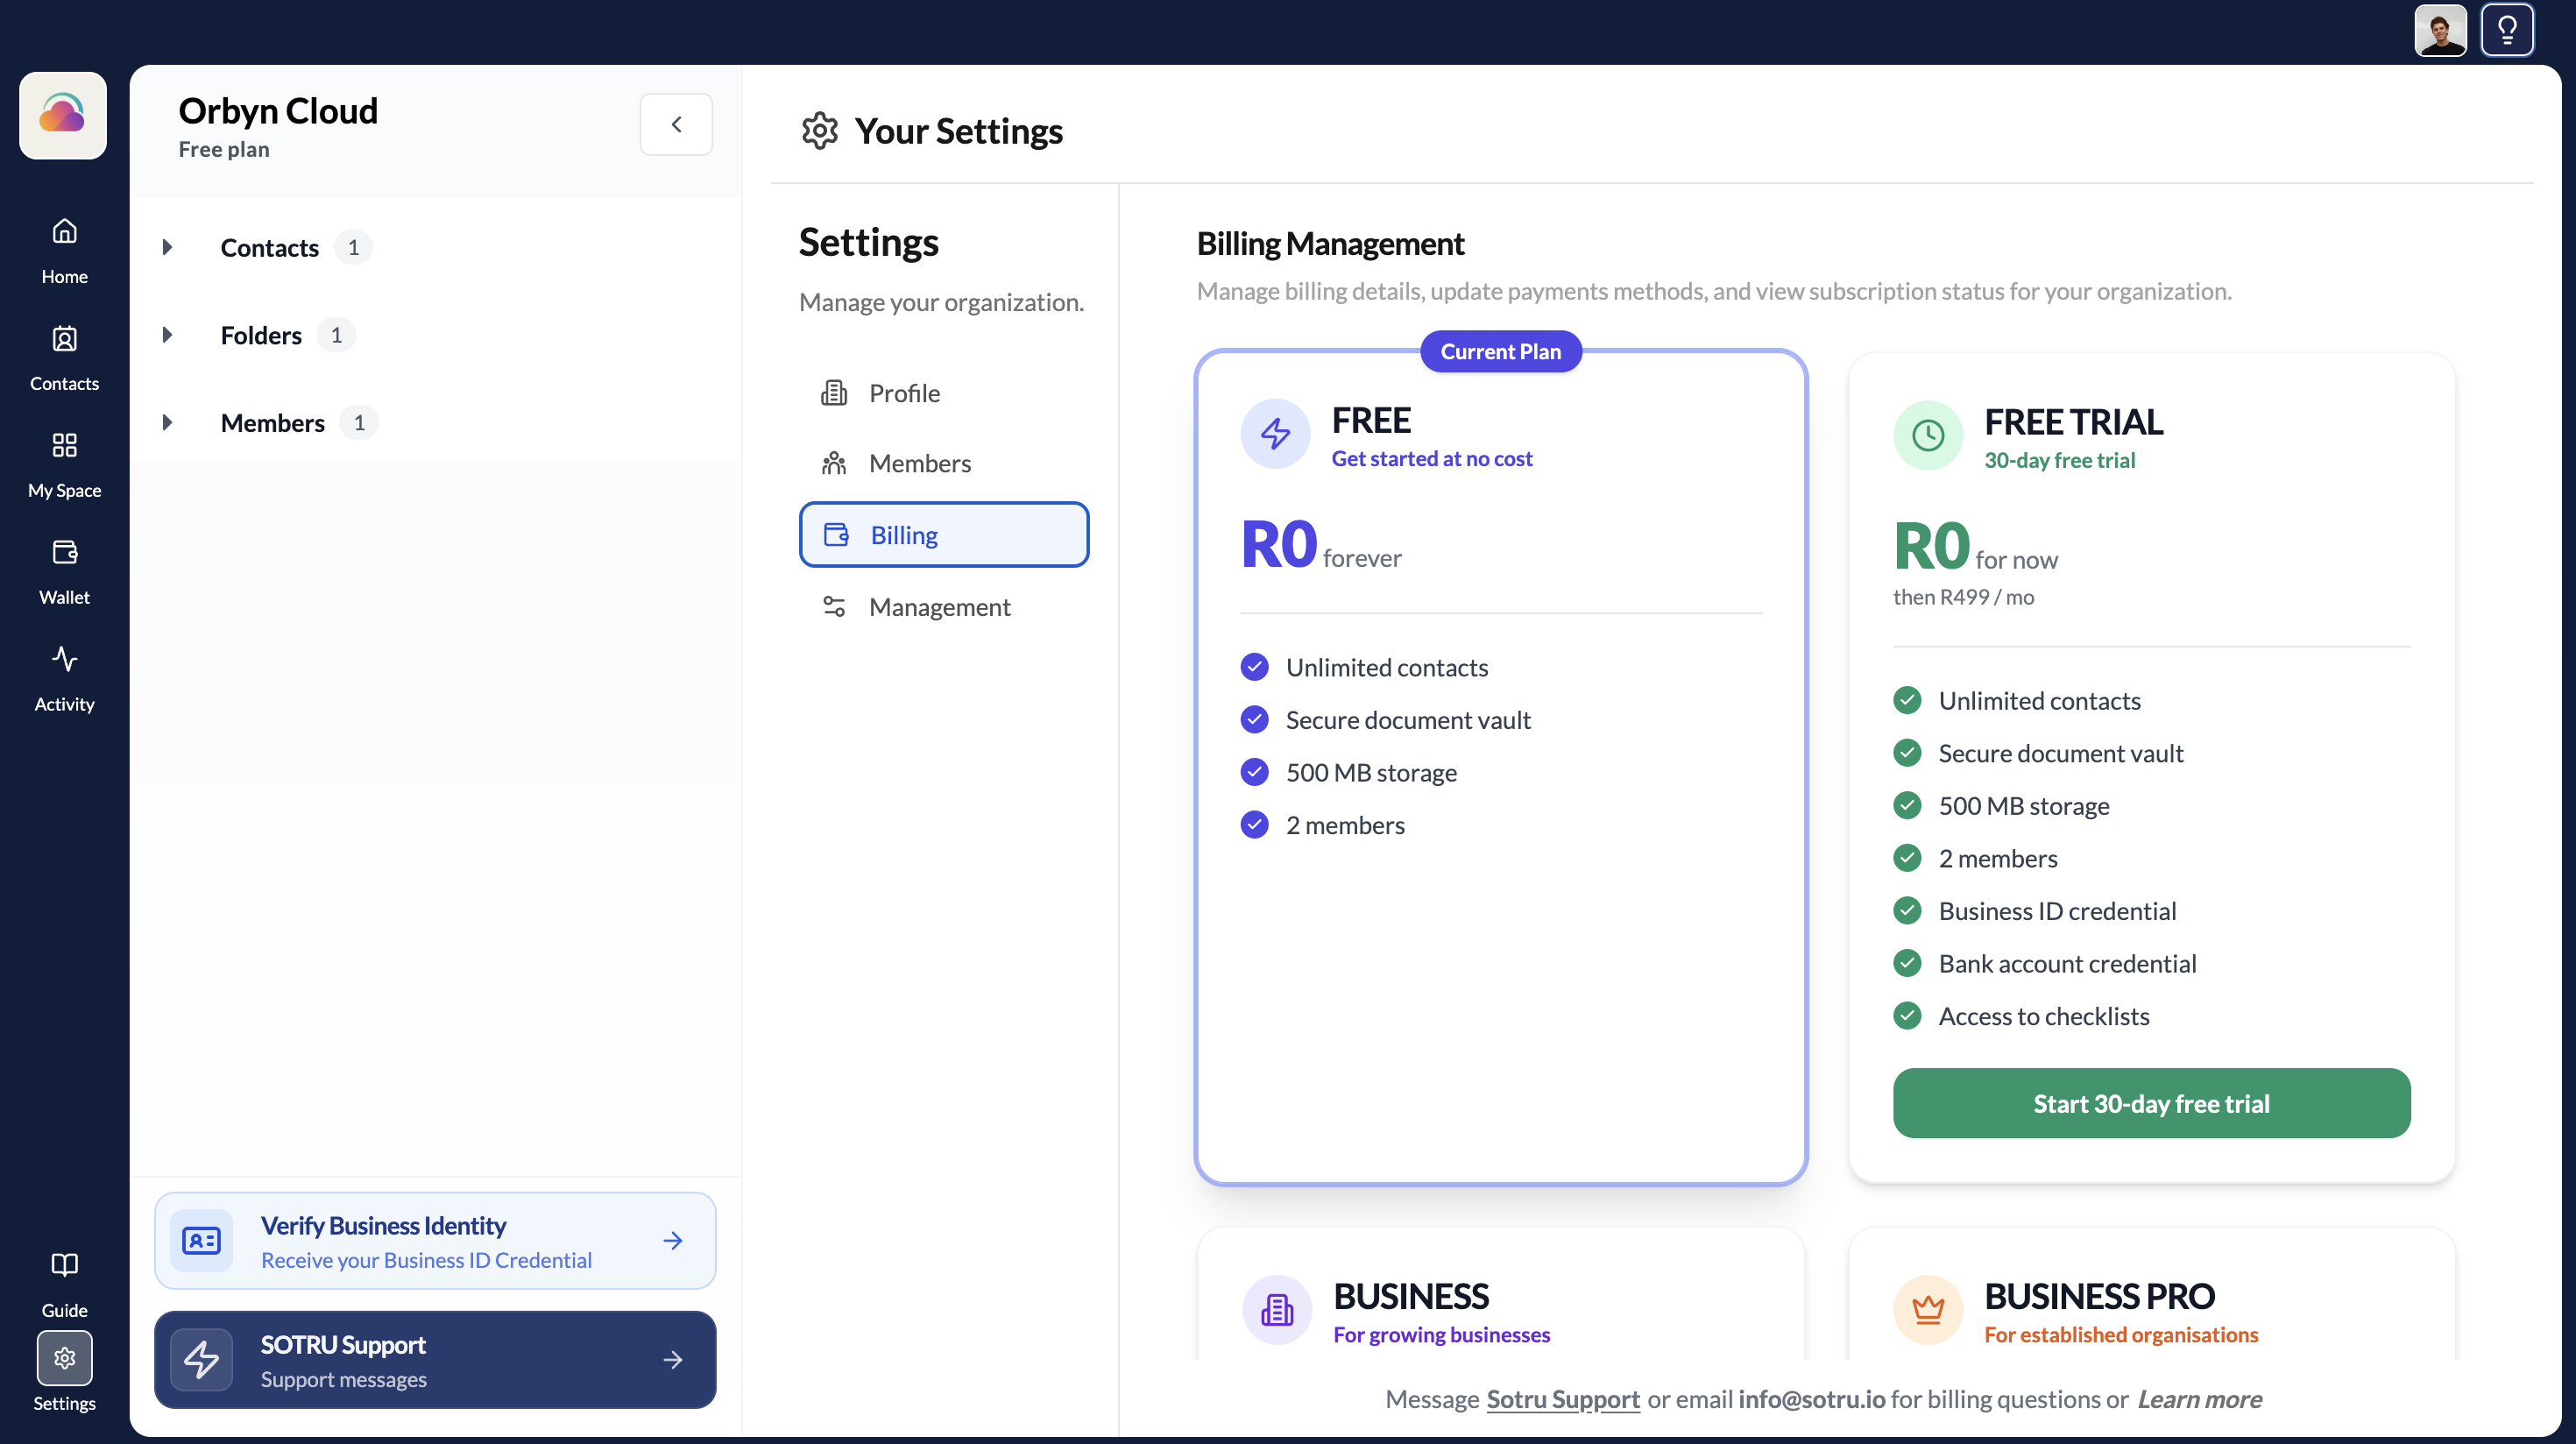Viewport: 2576px width, 1444px height.
Task: Click the 'Free plan' label
Action: 224,149
